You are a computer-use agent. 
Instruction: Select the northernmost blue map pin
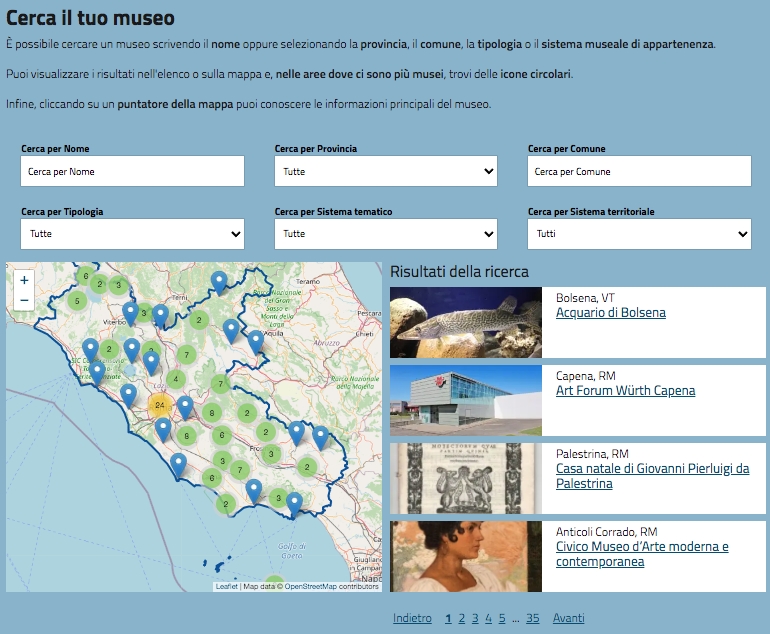click(219, 281)
